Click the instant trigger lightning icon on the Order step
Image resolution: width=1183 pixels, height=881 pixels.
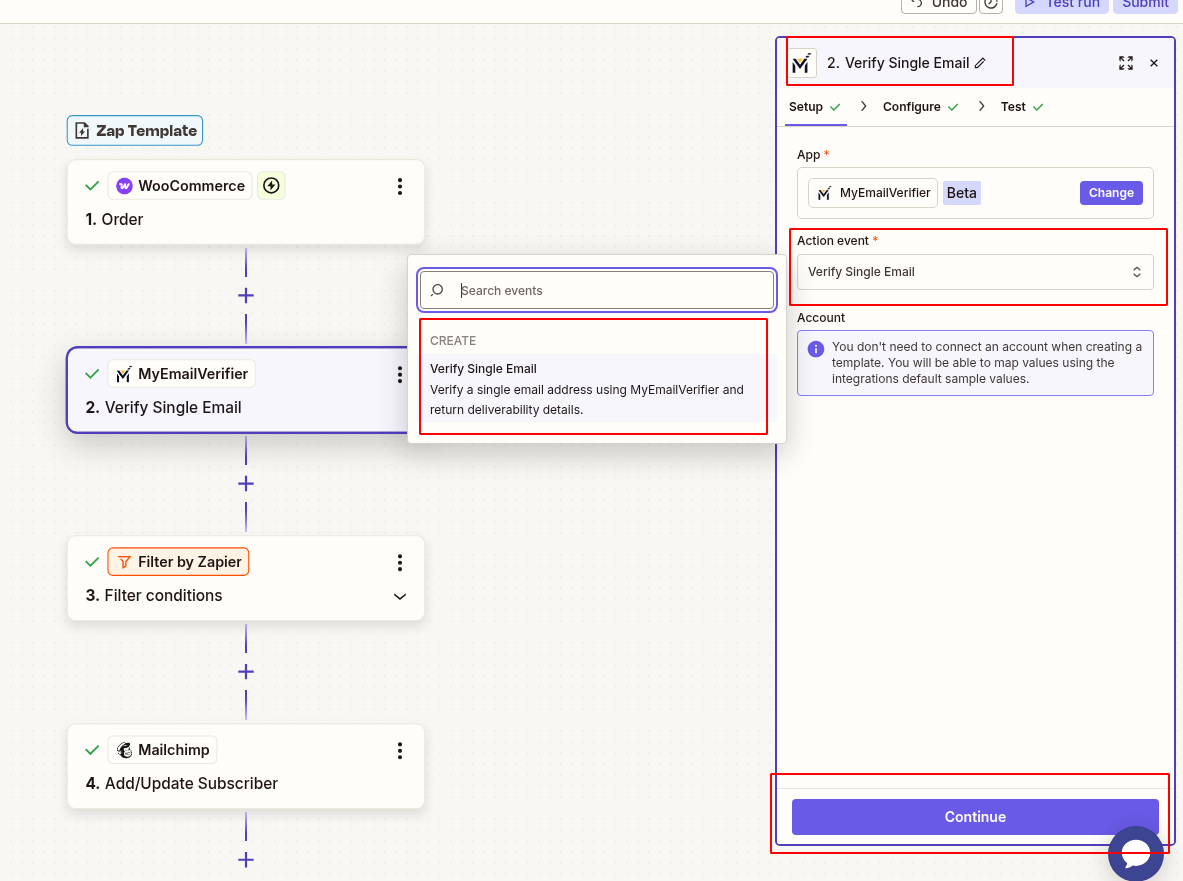[x=271, y=185]
